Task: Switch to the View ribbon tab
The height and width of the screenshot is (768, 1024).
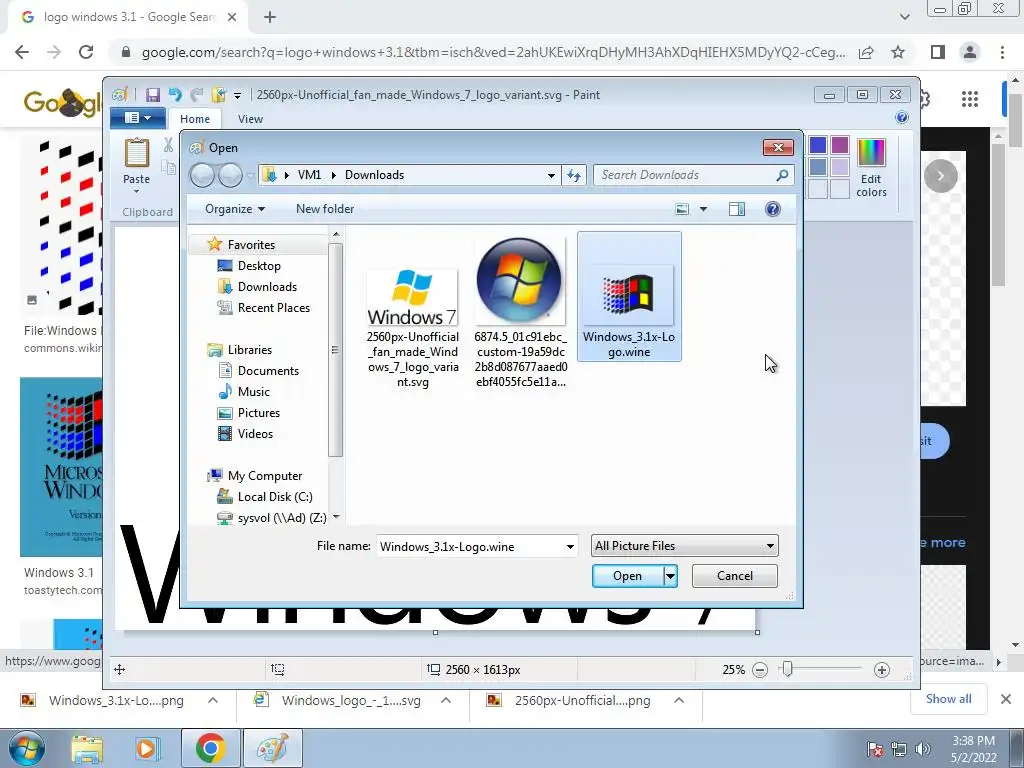Action: point(250,119)
